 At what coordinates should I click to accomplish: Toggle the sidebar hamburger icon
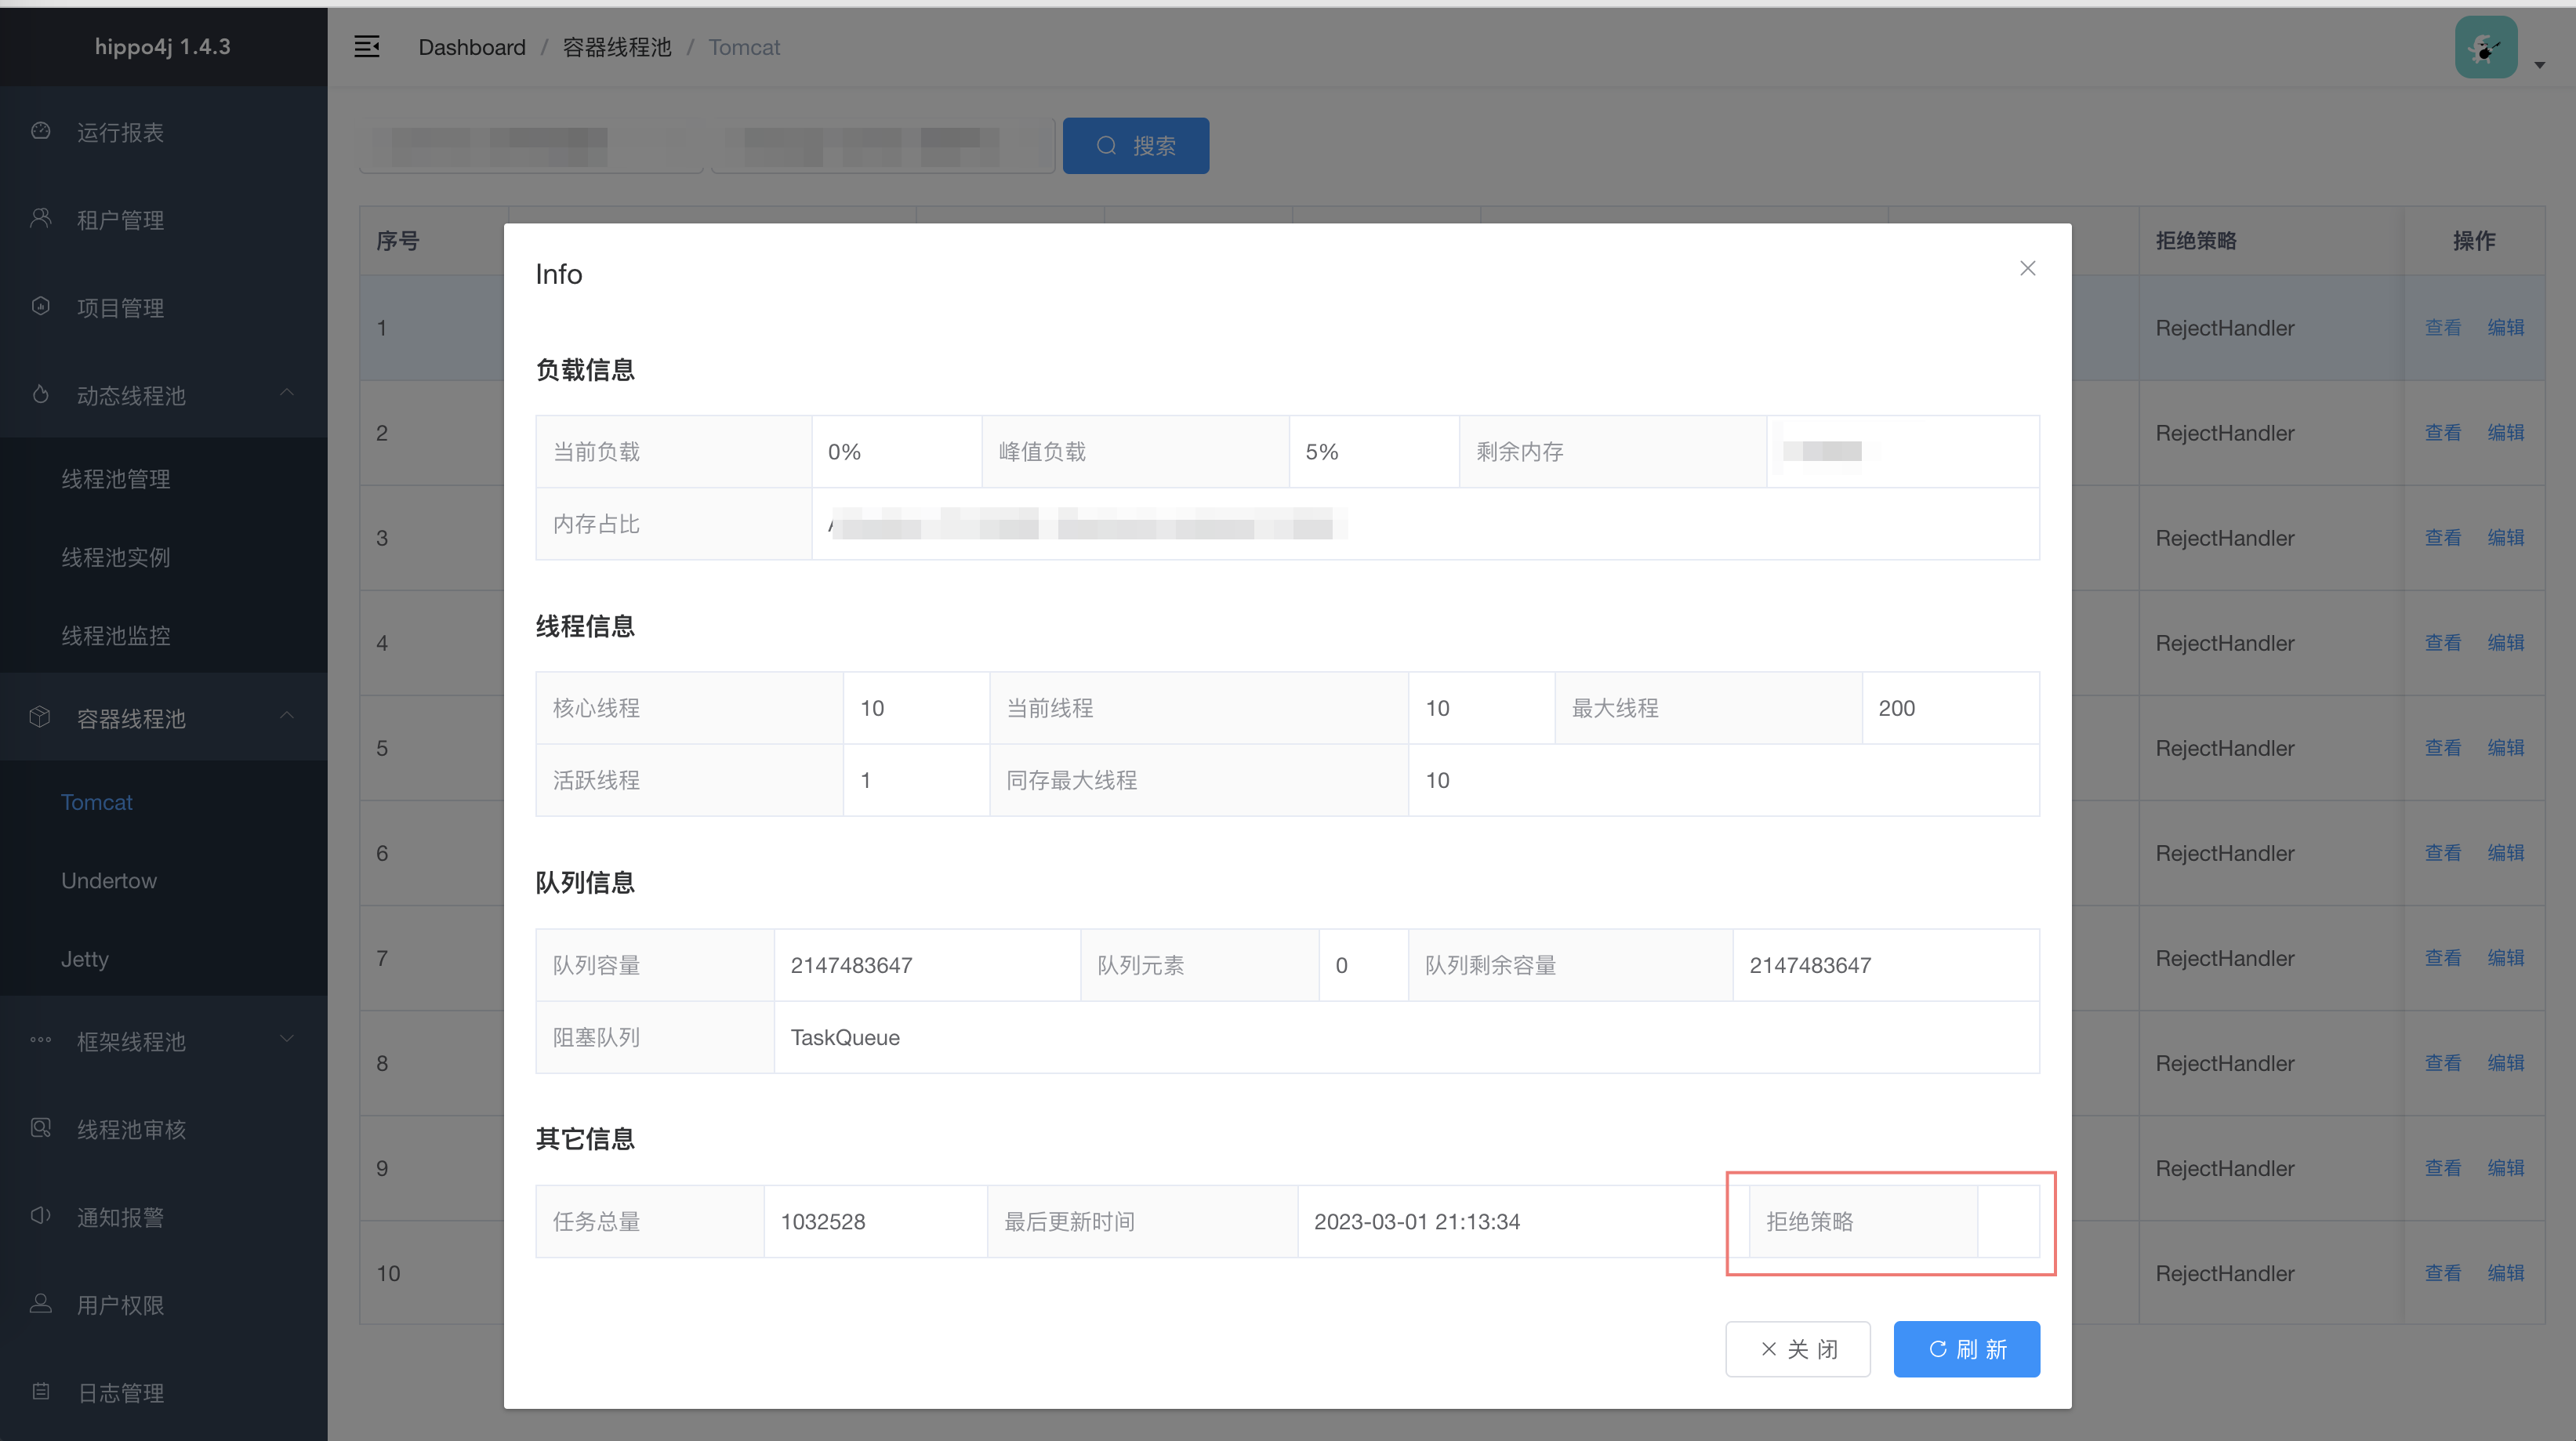pos(367,47)
